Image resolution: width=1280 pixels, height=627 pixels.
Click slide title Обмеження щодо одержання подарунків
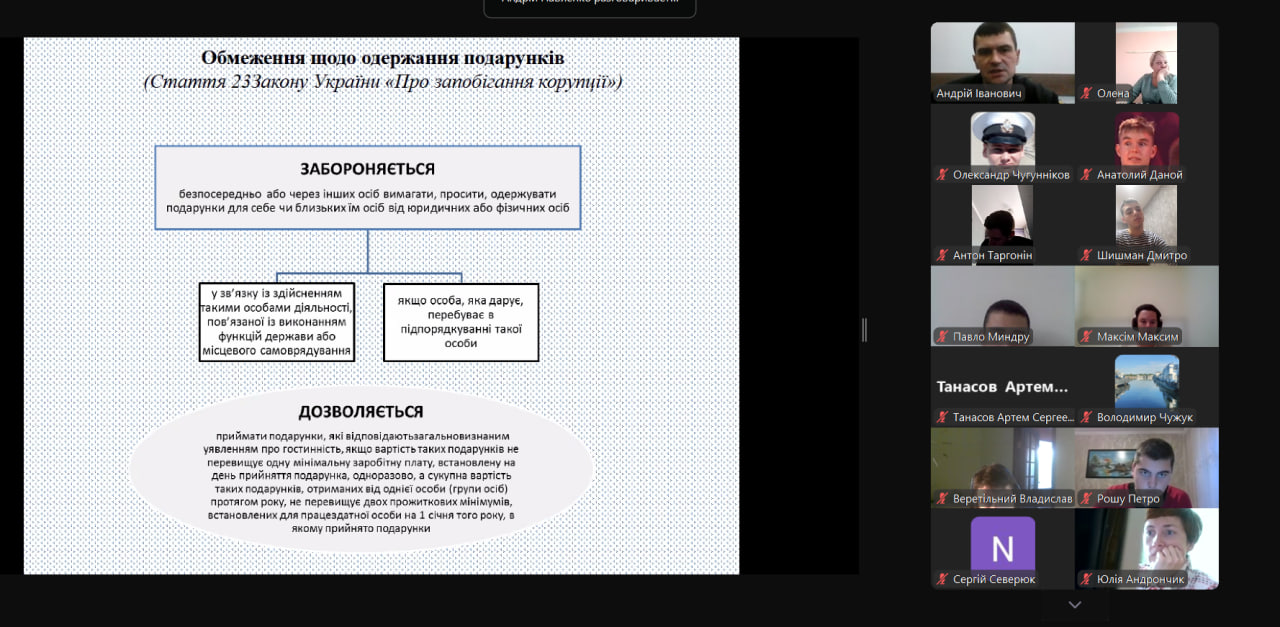[382, 58]
